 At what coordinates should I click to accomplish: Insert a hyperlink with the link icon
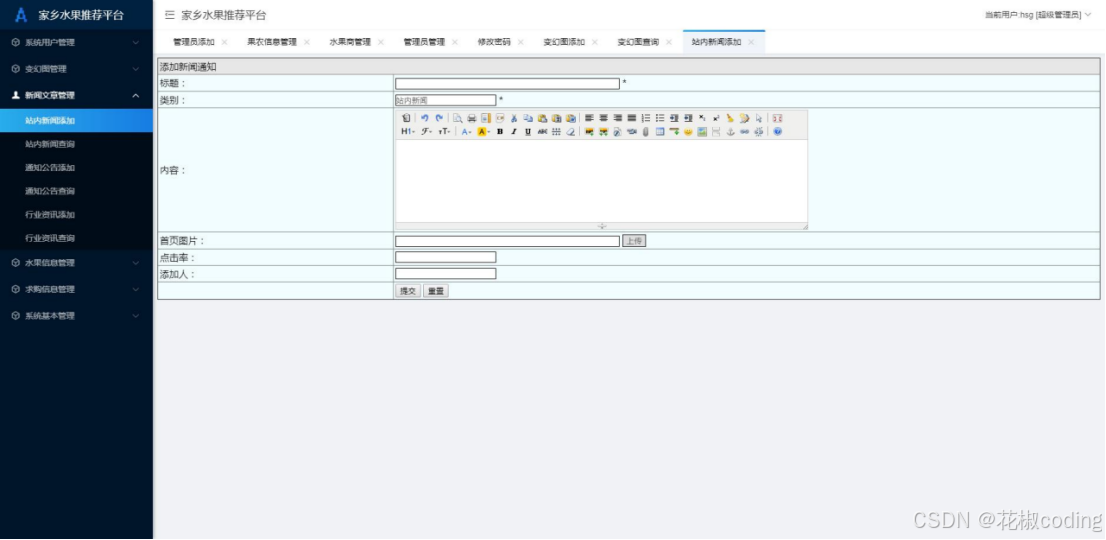(x=744, y=131)
